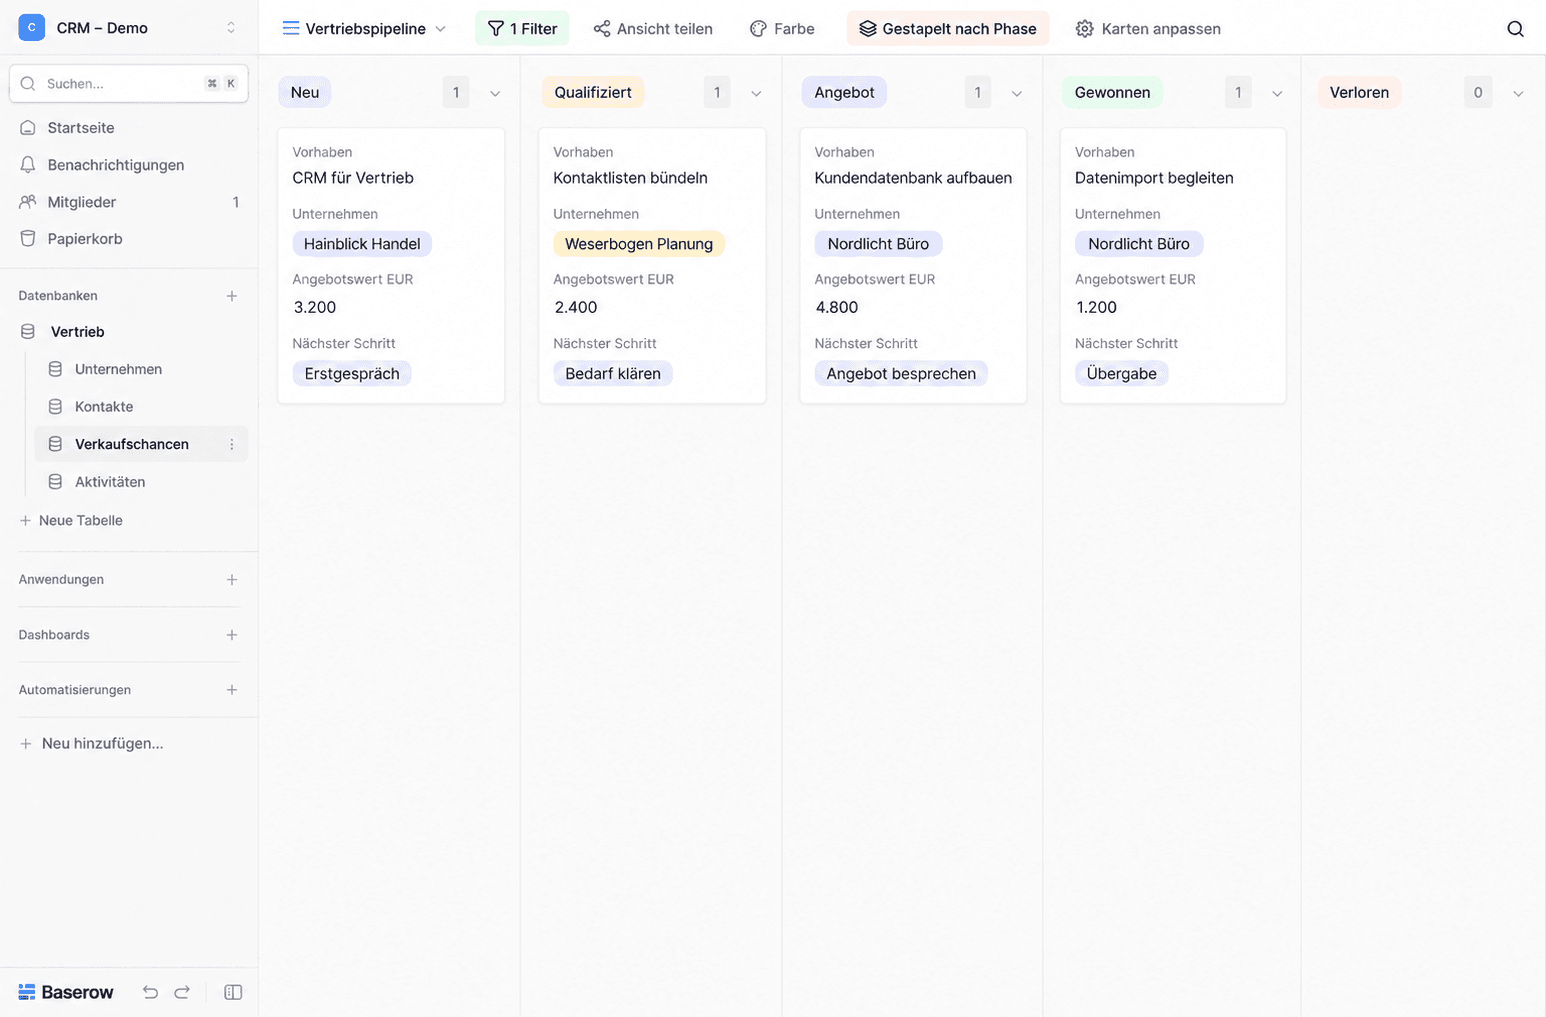The width and height of the screenshot is (1546, 1017).
Task: Add a new database with the plus icon
Action: 232,296
